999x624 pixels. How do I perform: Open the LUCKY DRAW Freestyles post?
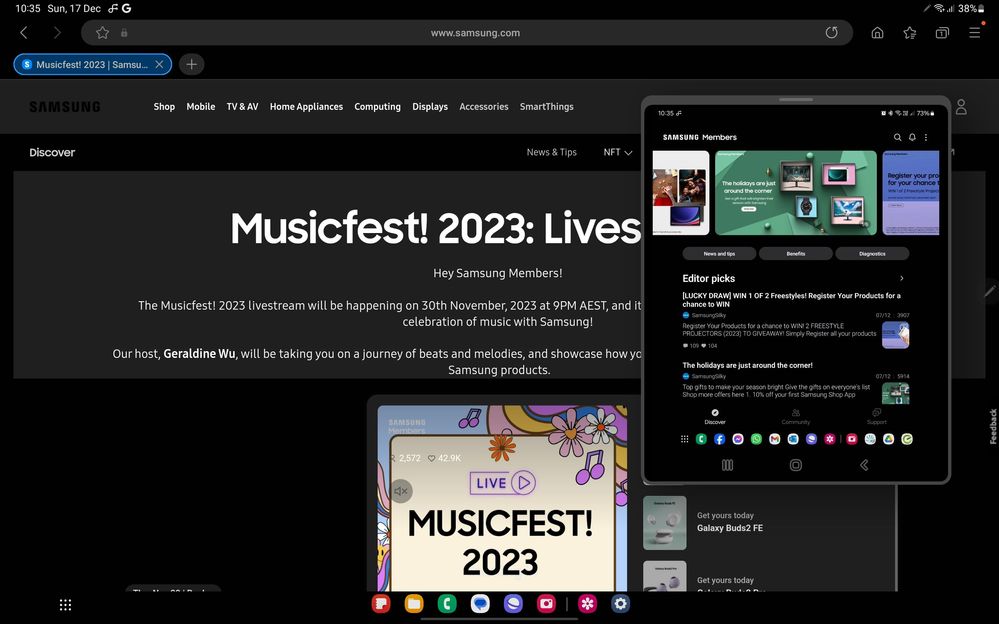[796, 321]
